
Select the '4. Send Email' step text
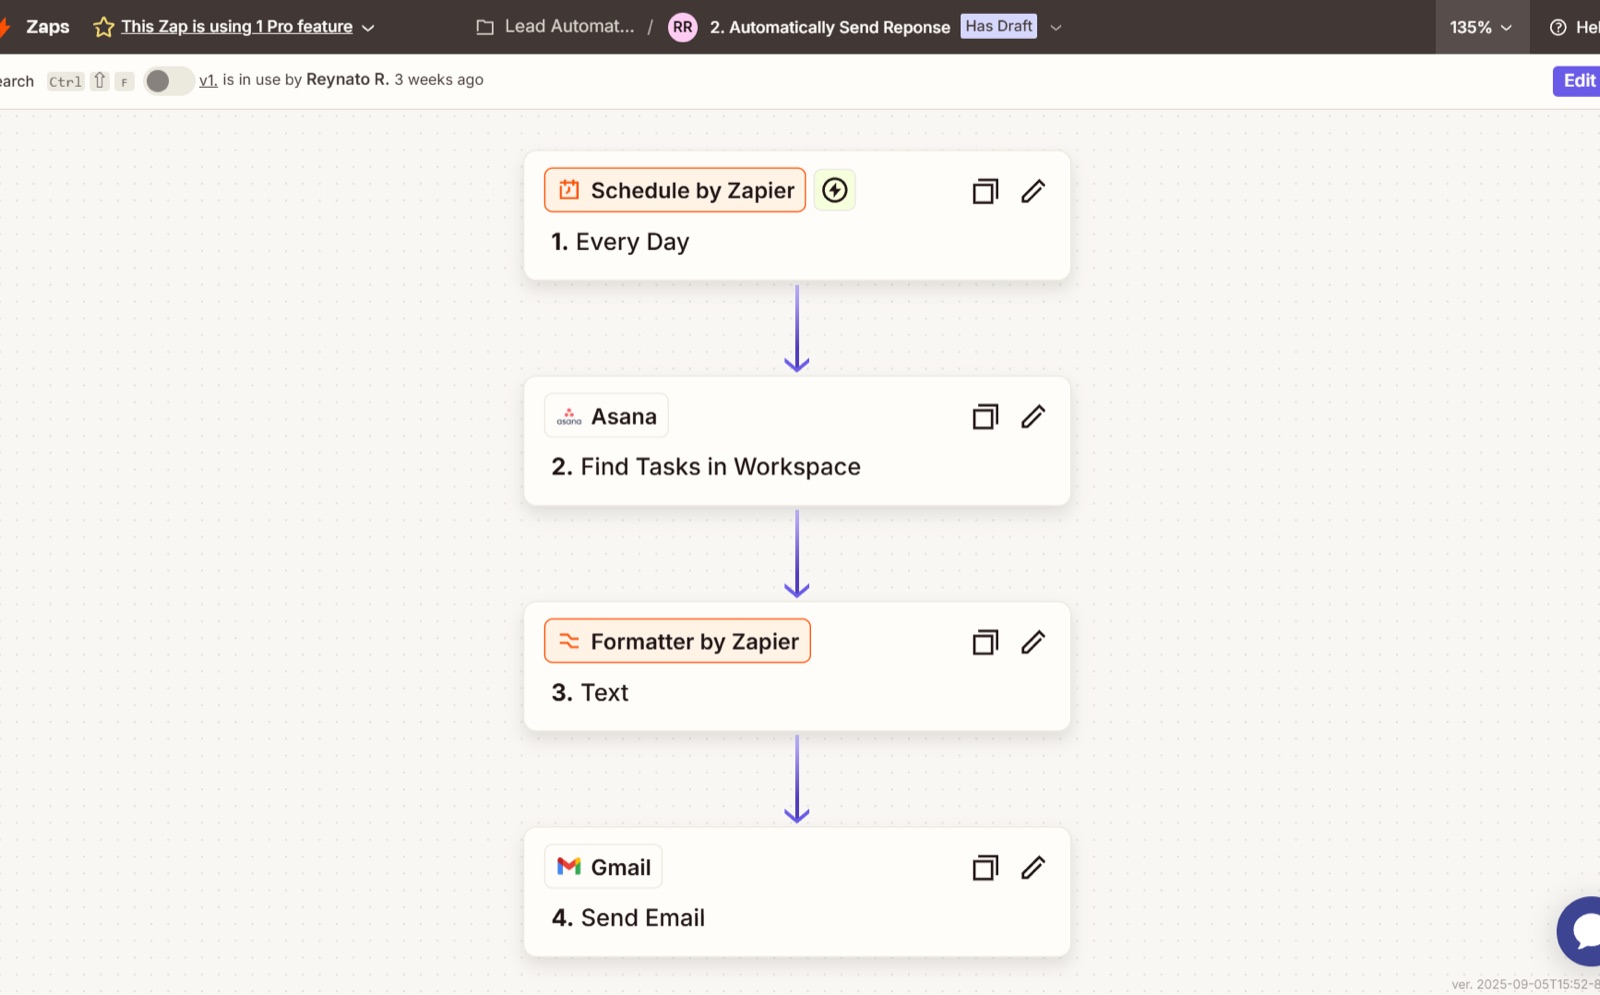coord(628,918)
